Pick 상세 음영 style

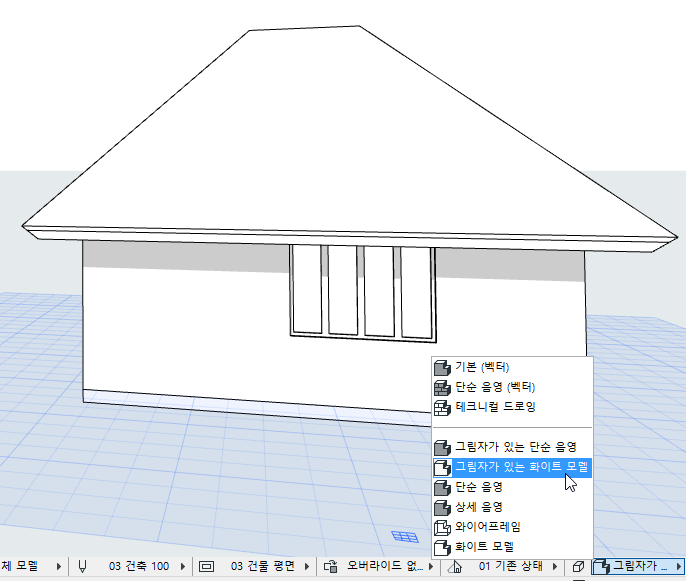point(512,508)
